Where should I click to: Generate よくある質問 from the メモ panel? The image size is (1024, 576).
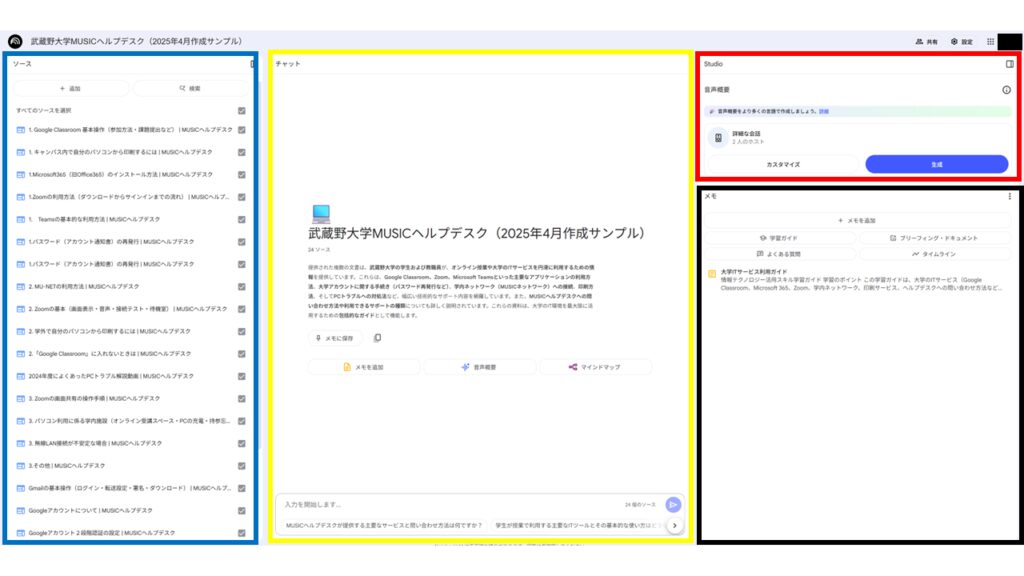tap(779, 254)
